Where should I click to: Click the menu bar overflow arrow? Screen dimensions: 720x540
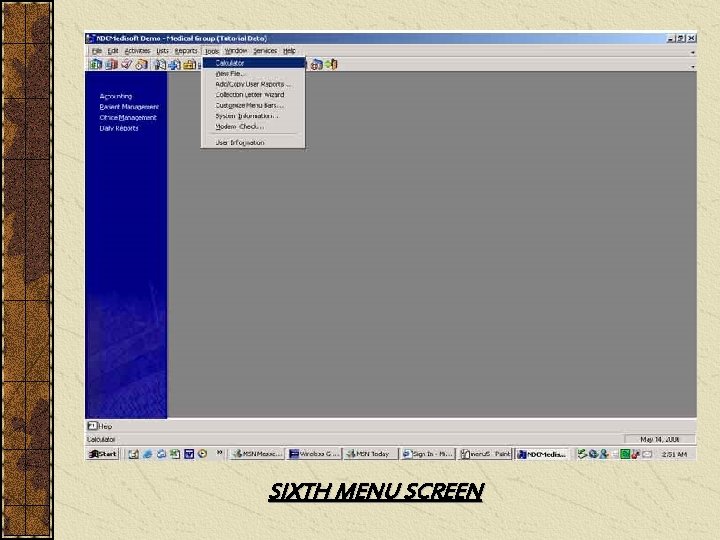pos(692,52)
